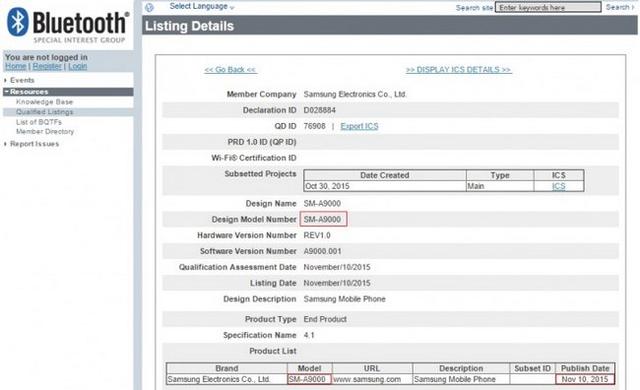Open ICS link in Subsetted Projects table
The height and width of the screenshot is (390, 640).
point(559,186)
